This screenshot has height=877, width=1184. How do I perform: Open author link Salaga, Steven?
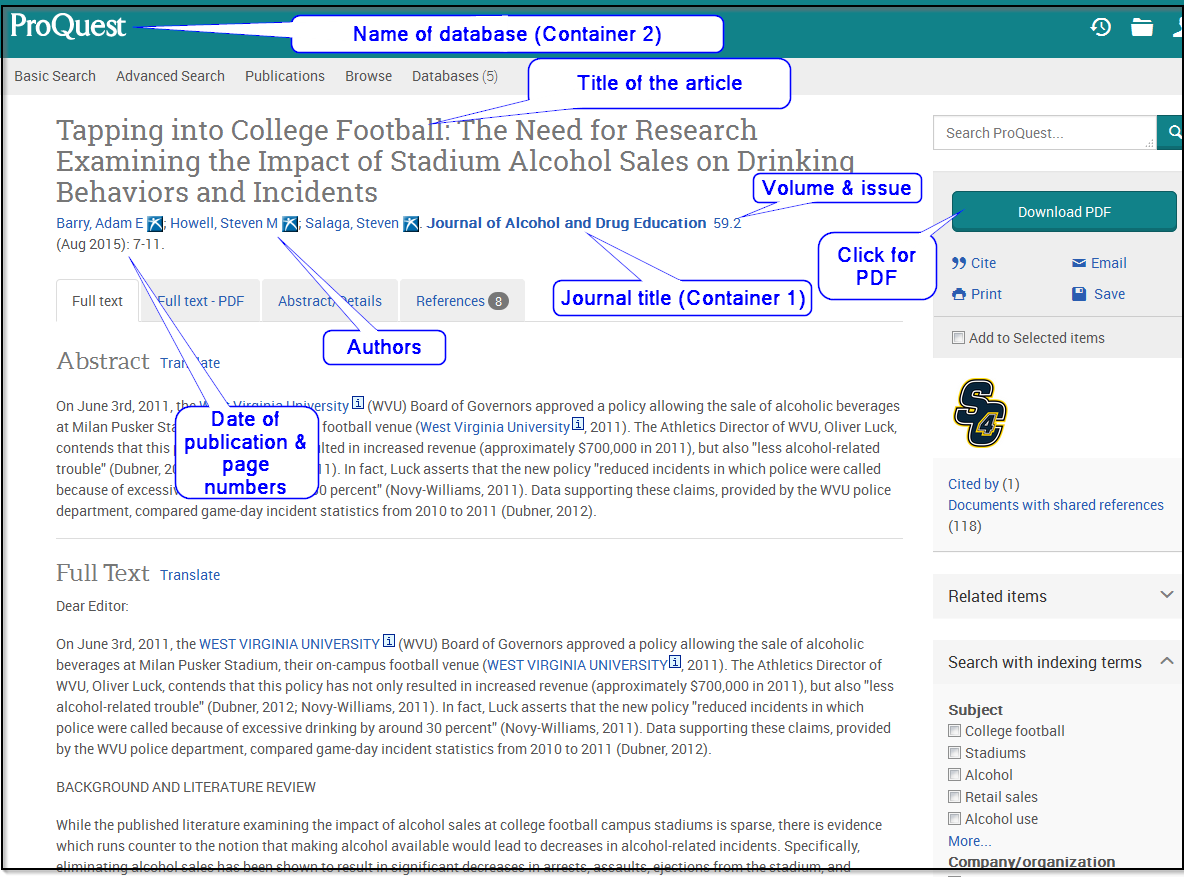click(352, 223)
